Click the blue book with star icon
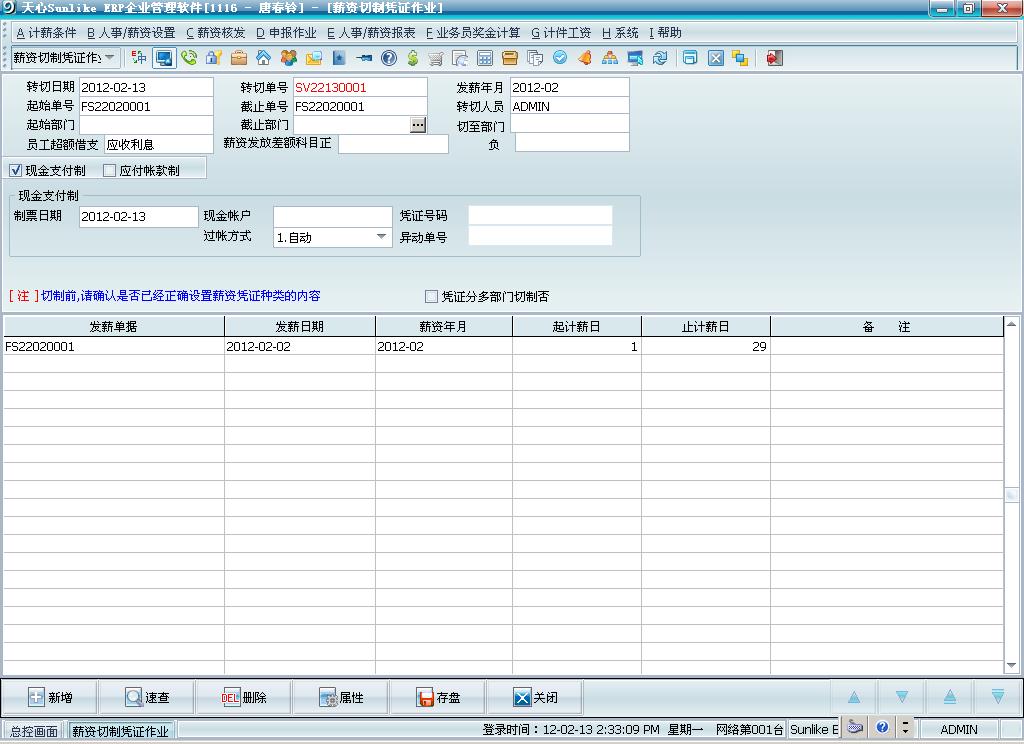This screenshot has height=744, width=1024. coord(339,57)
